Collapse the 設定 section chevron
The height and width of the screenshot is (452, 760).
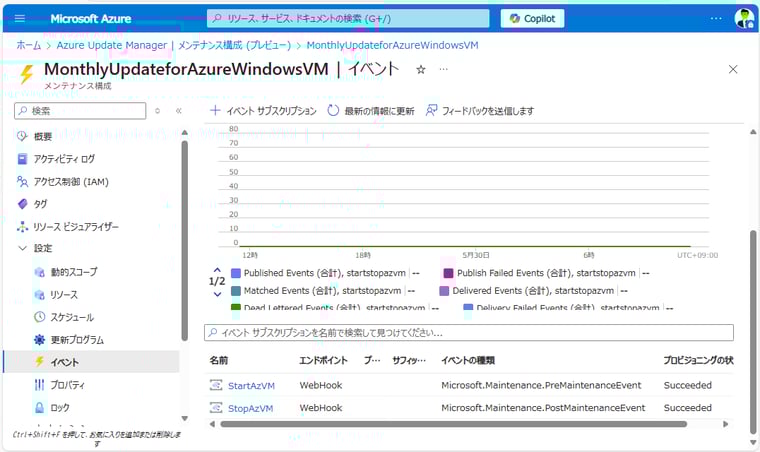pos(22,248)
